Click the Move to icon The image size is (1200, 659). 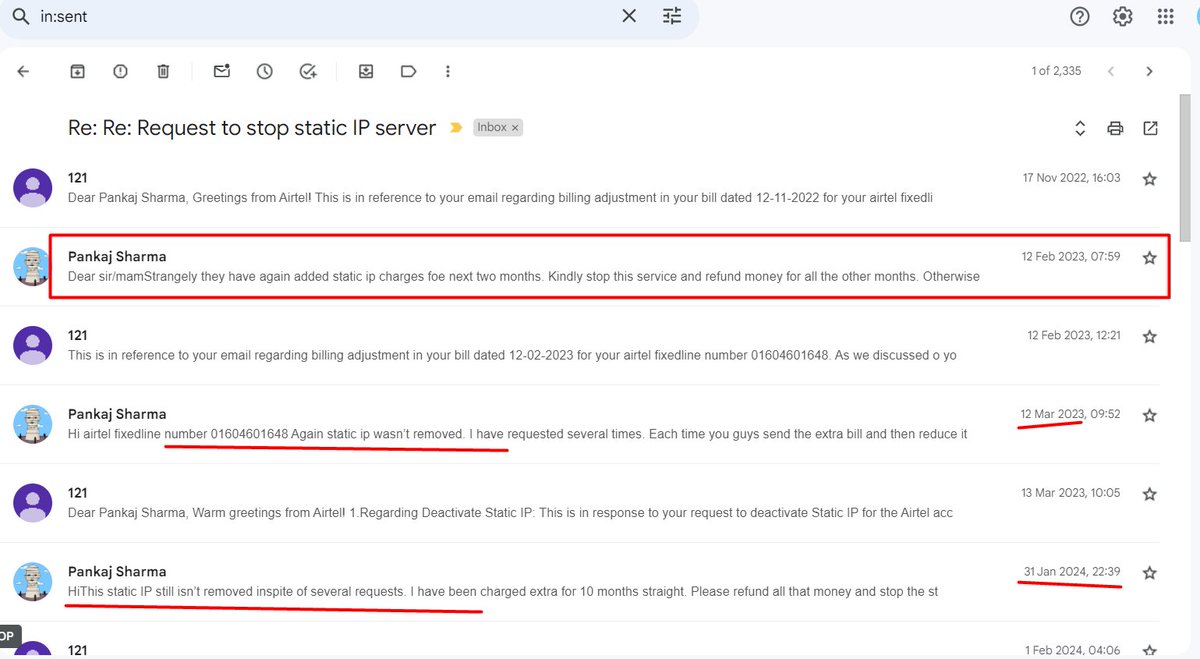366,71
